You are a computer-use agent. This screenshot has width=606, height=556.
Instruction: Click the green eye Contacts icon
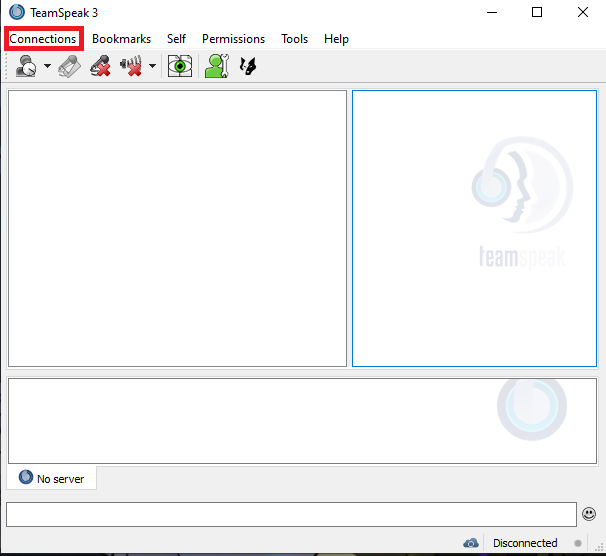[180, 66]
